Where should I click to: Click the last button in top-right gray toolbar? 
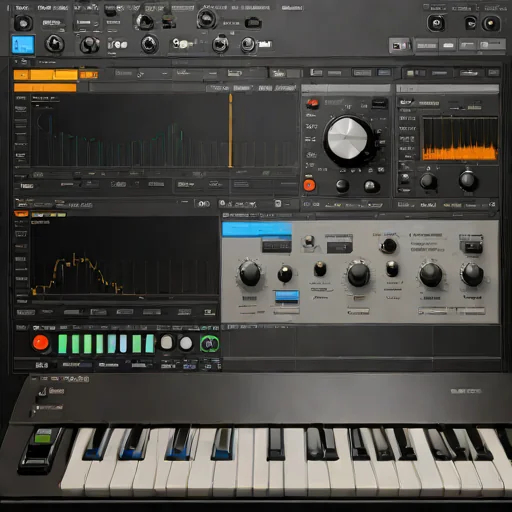coord(493,45)
